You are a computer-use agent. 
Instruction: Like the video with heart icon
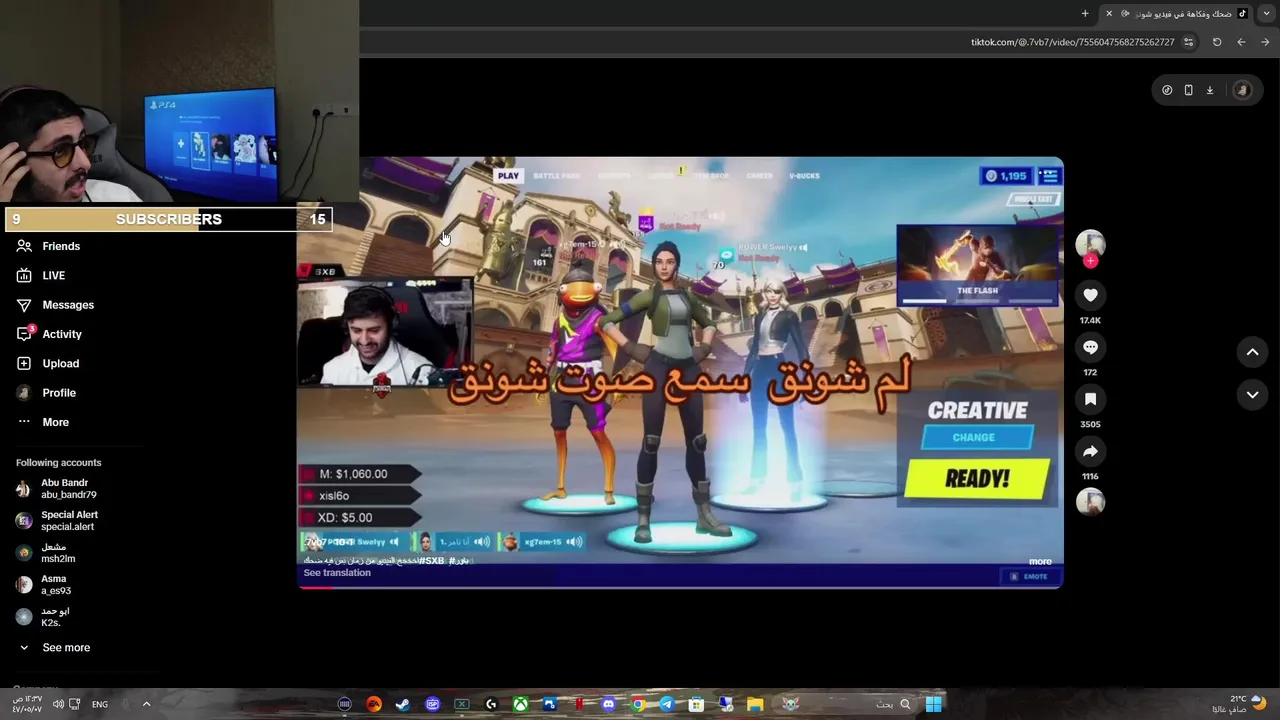coord(1090,295)
